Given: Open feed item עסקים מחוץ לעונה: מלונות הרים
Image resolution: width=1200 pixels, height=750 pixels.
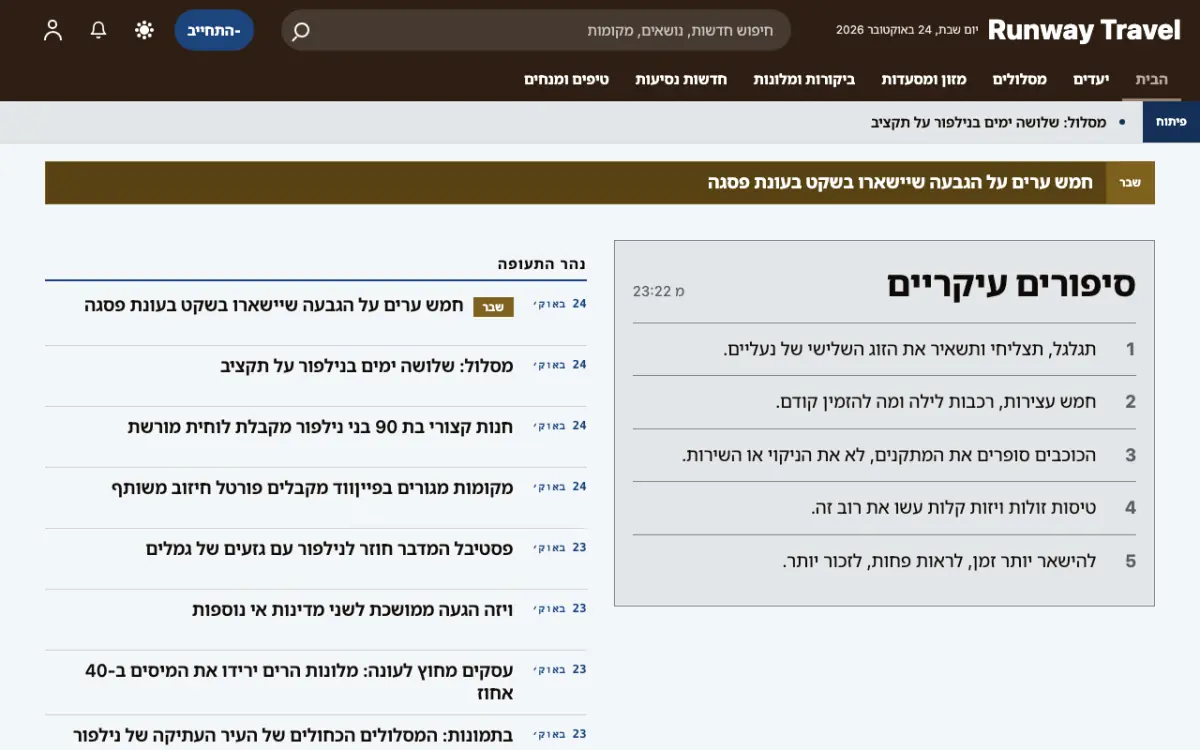Looking at the screenshot, I should [x=299, y=681].
